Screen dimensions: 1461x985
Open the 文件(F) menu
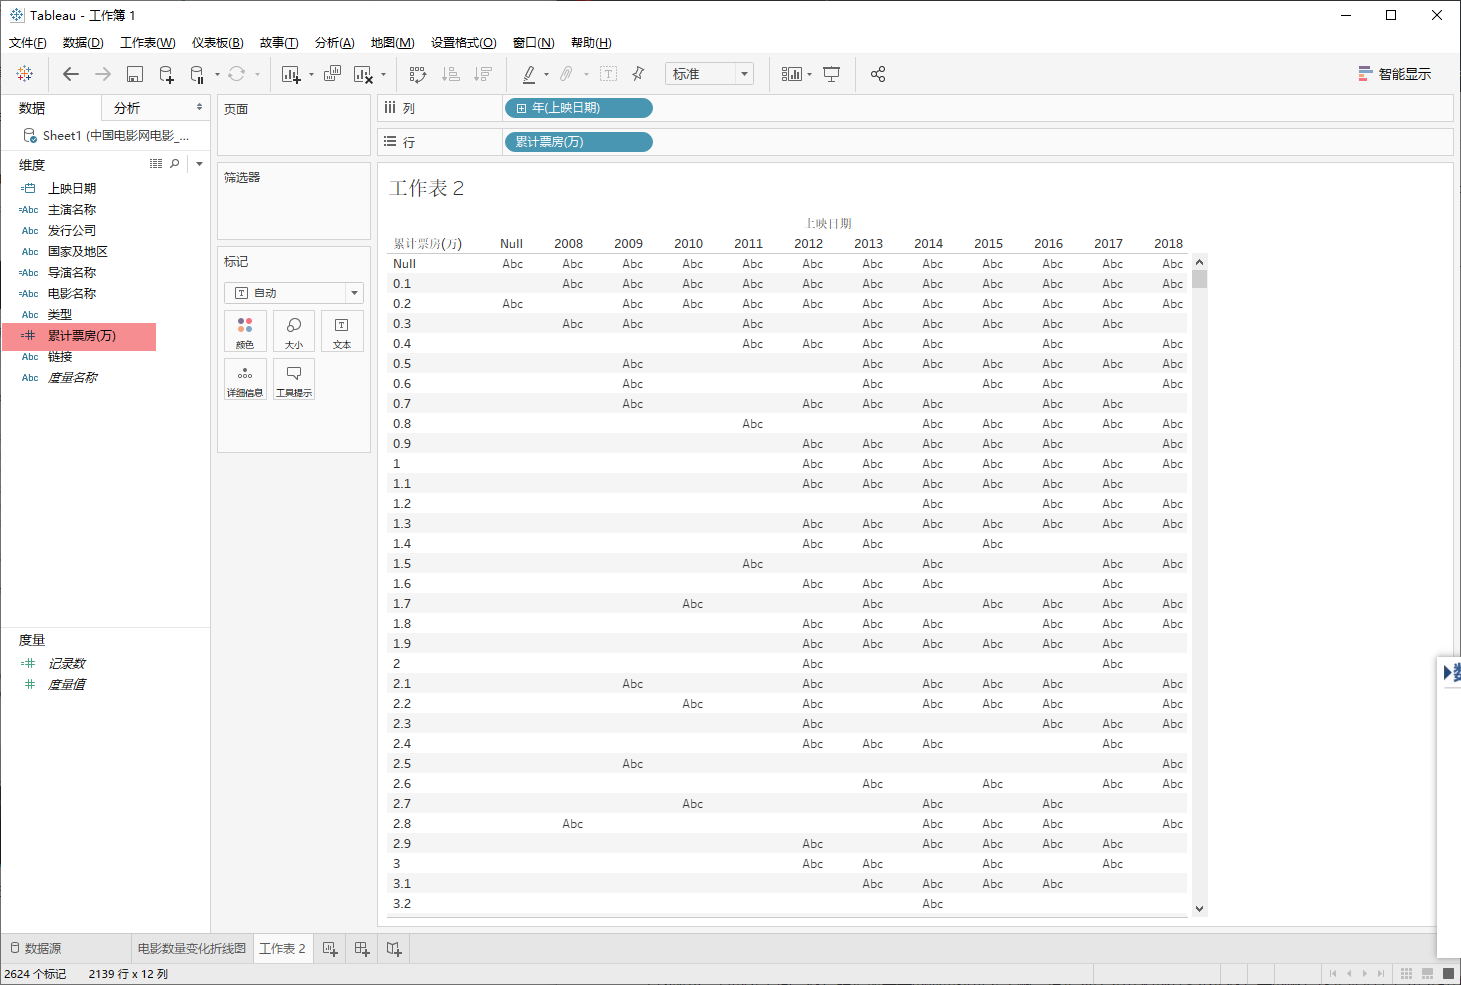pyautogui.click(x=27, y=42)
